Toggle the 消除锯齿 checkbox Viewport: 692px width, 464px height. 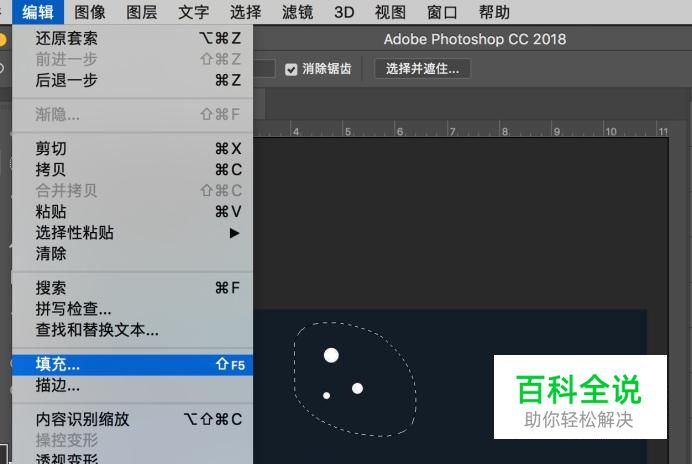tap(291, 69)
